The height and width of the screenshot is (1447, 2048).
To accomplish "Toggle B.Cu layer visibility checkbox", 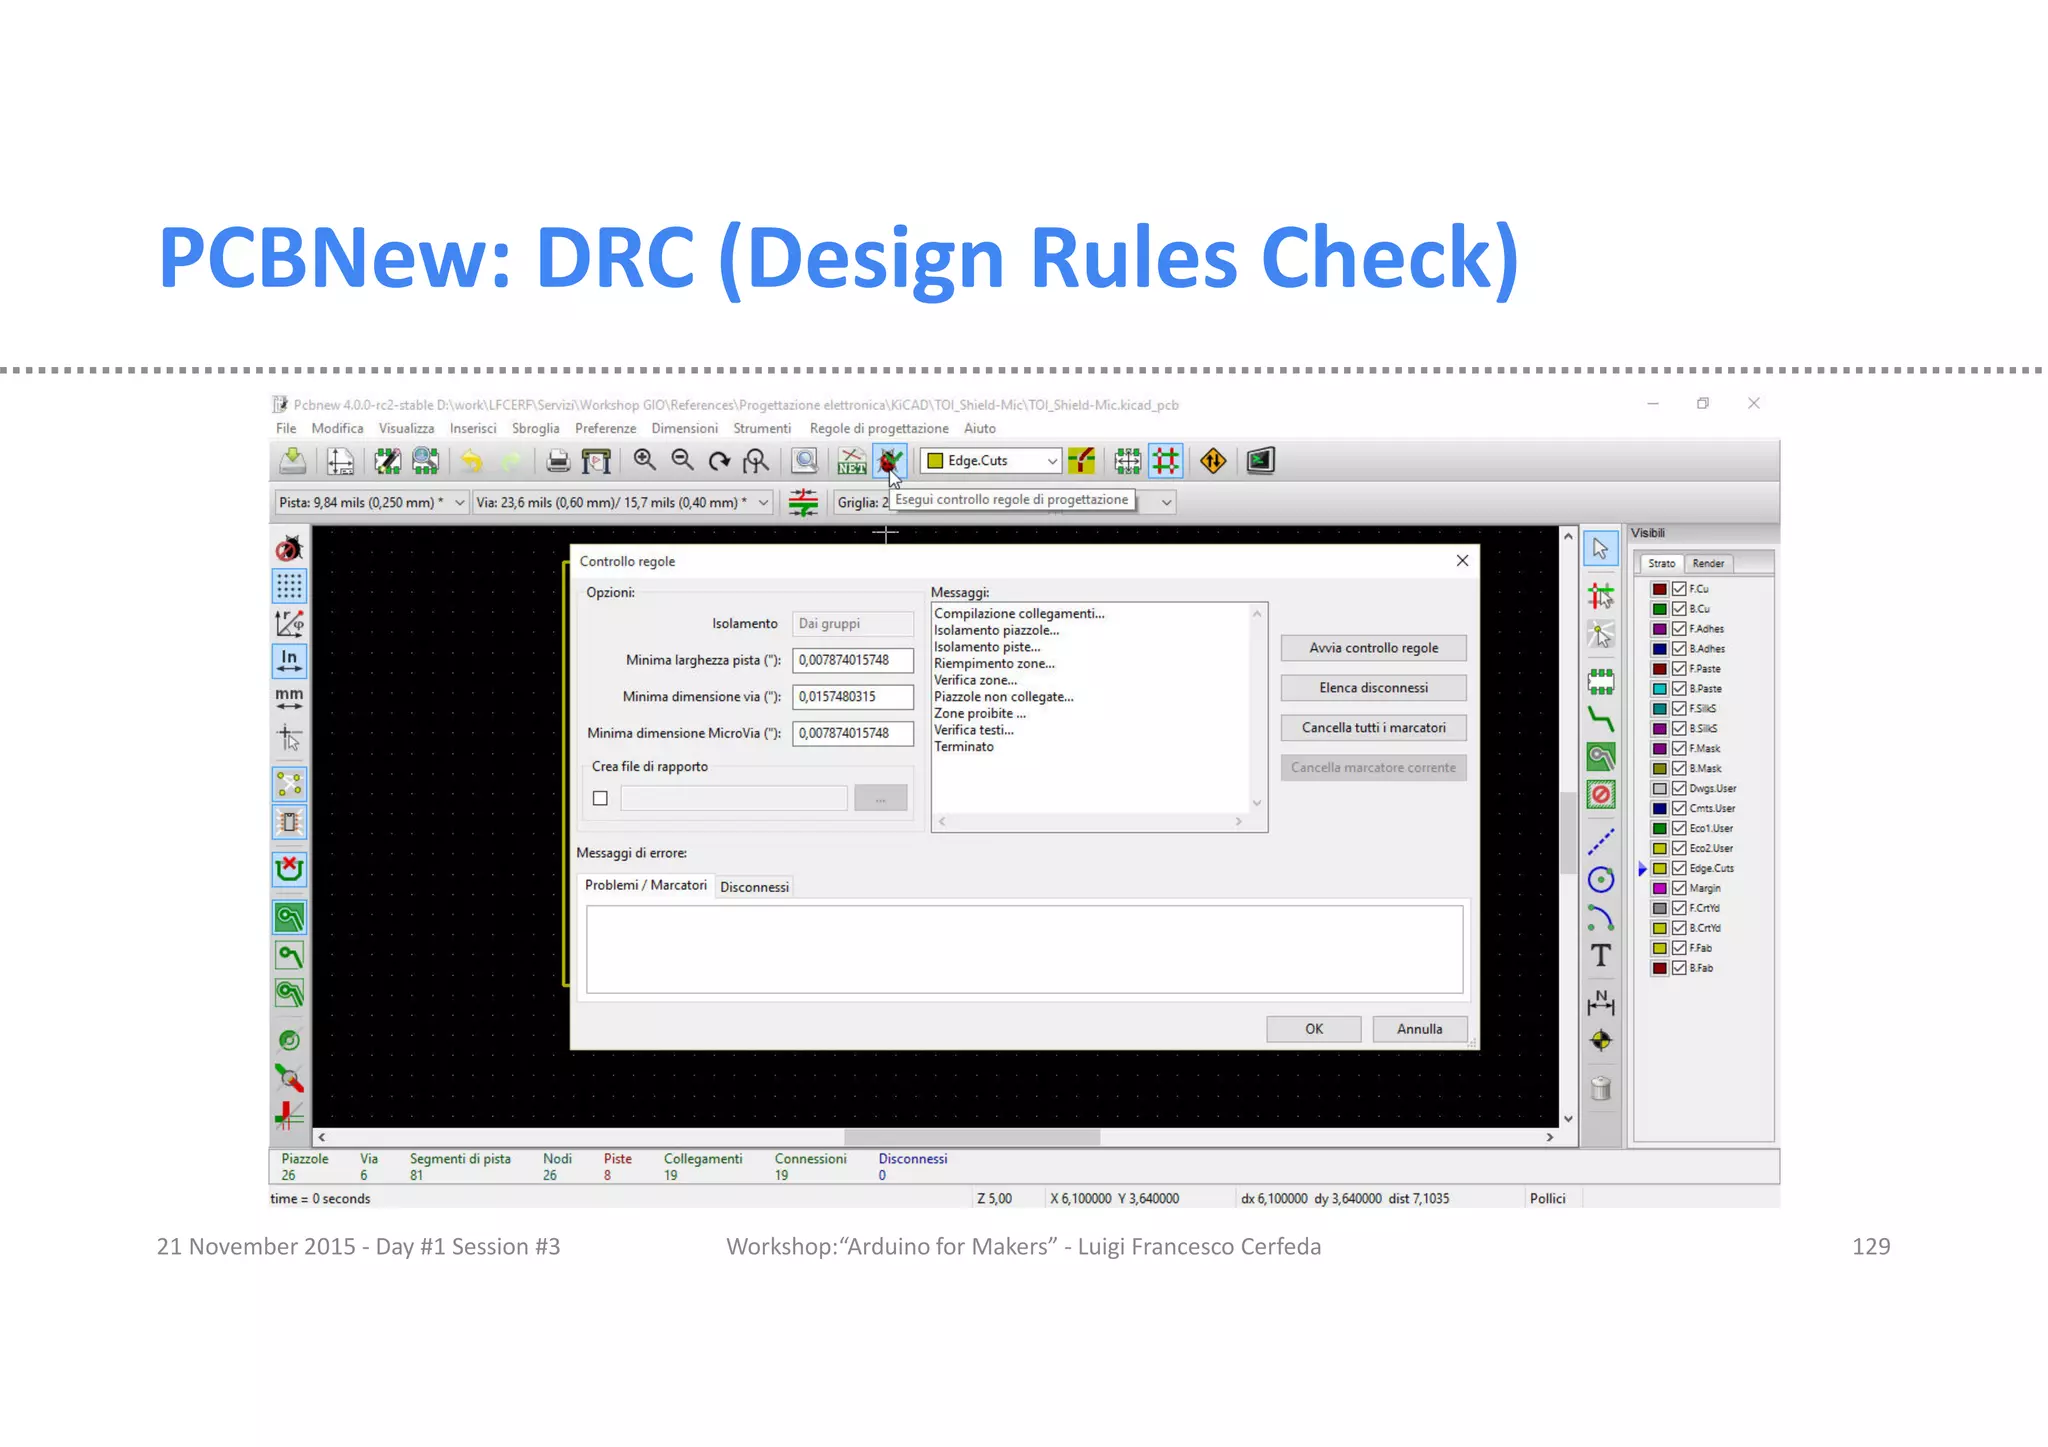I will tap(1679, 609).
